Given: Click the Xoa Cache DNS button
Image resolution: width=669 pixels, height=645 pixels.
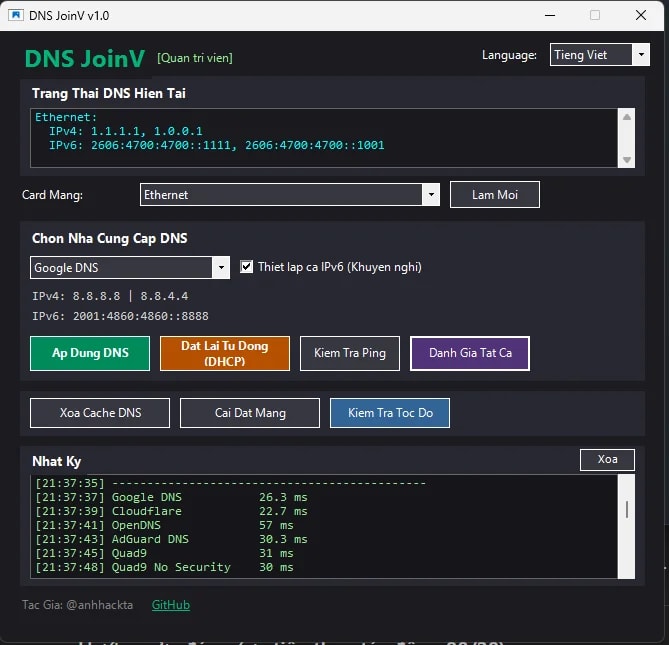Looking at the screenshot, I should coord(100,413).
